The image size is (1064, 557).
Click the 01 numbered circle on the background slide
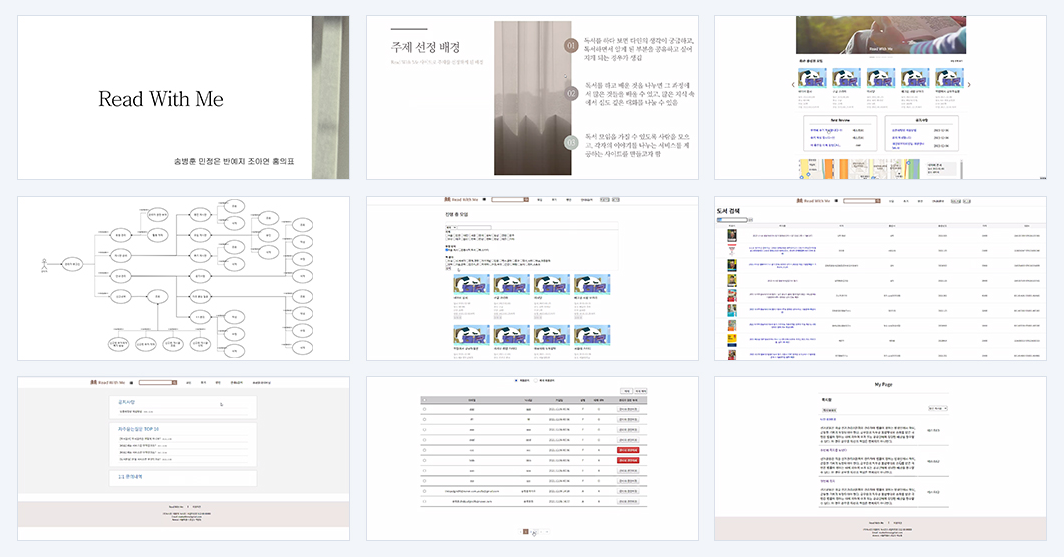tap(571, 45)
